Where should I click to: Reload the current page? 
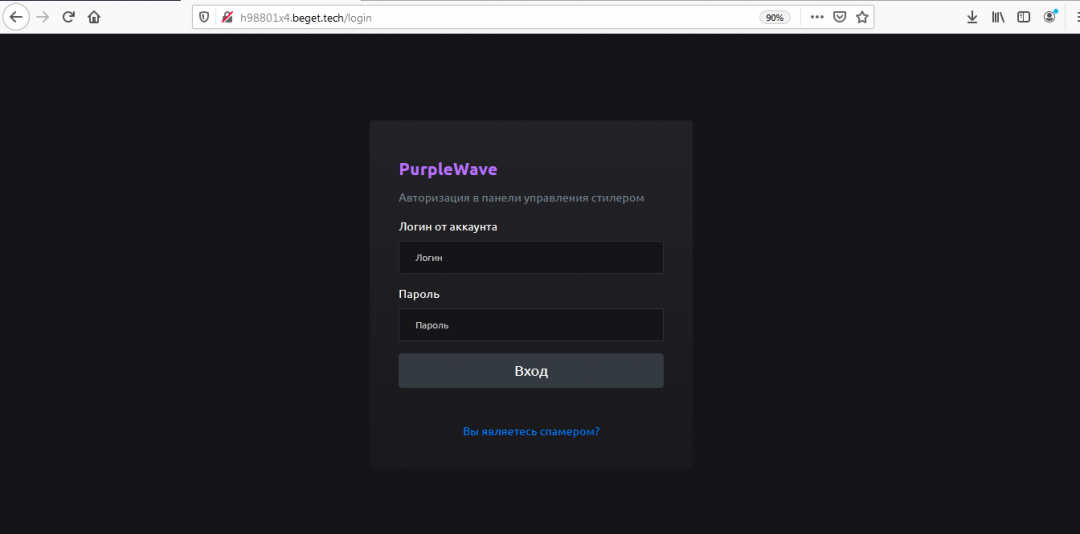pos(69,17)
